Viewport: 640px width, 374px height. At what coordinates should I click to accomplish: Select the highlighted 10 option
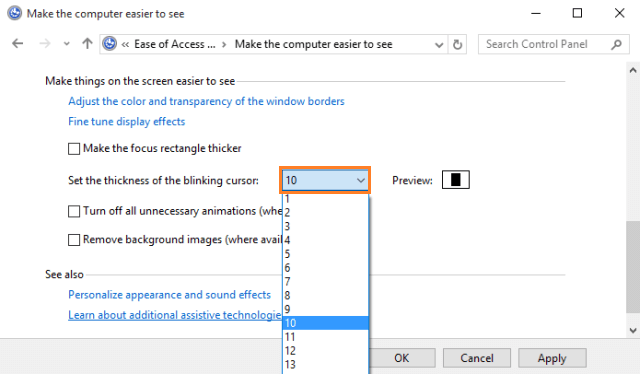pos(325,323)
